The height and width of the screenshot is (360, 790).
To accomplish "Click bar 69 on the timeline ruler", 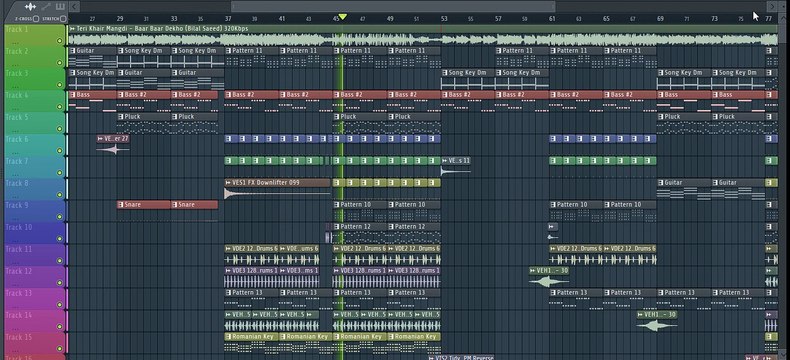I will (660, 19).
